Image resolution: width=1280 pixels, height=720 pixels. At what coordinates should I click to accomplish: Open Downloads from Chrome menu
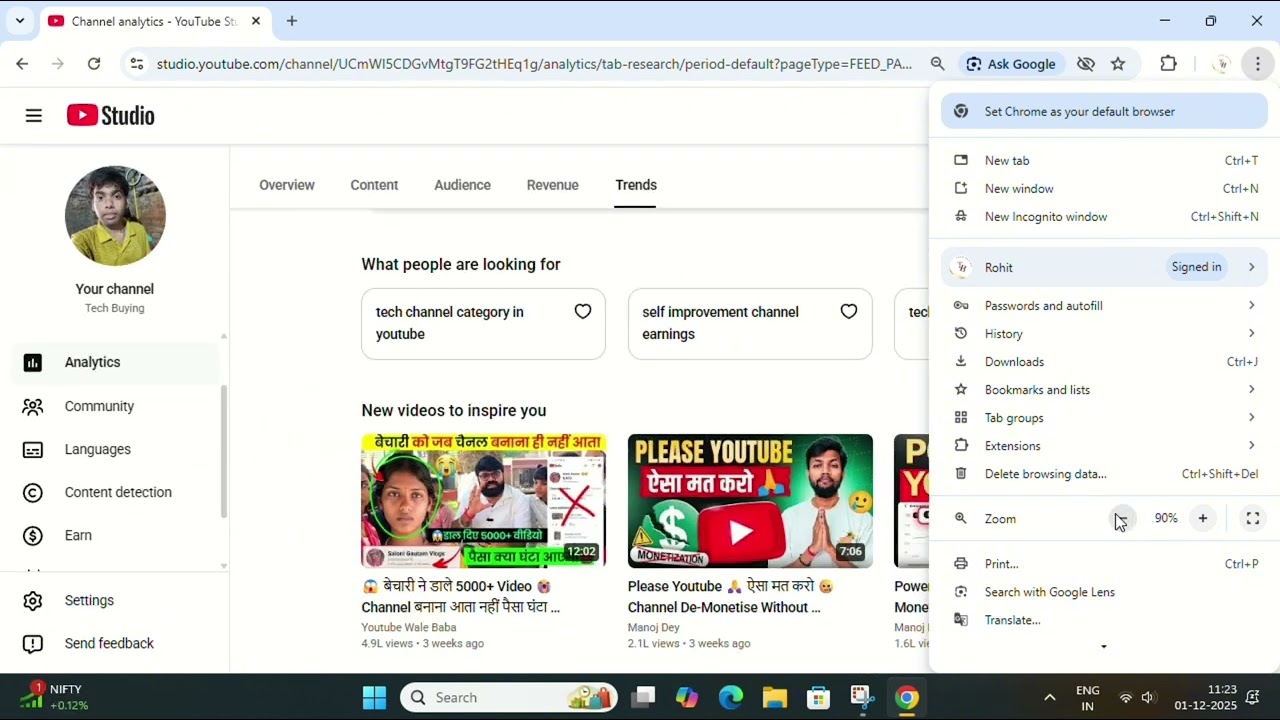[1105, 362]
